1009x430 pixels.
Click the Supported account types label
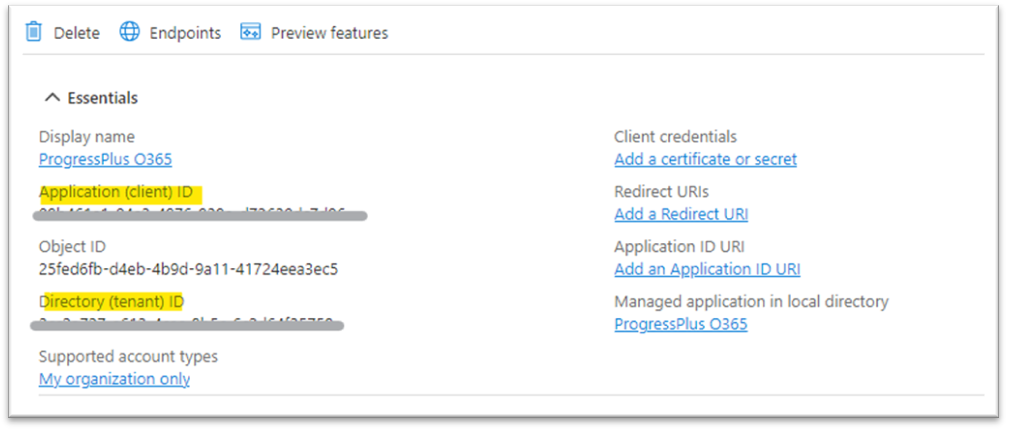(128, 357)
